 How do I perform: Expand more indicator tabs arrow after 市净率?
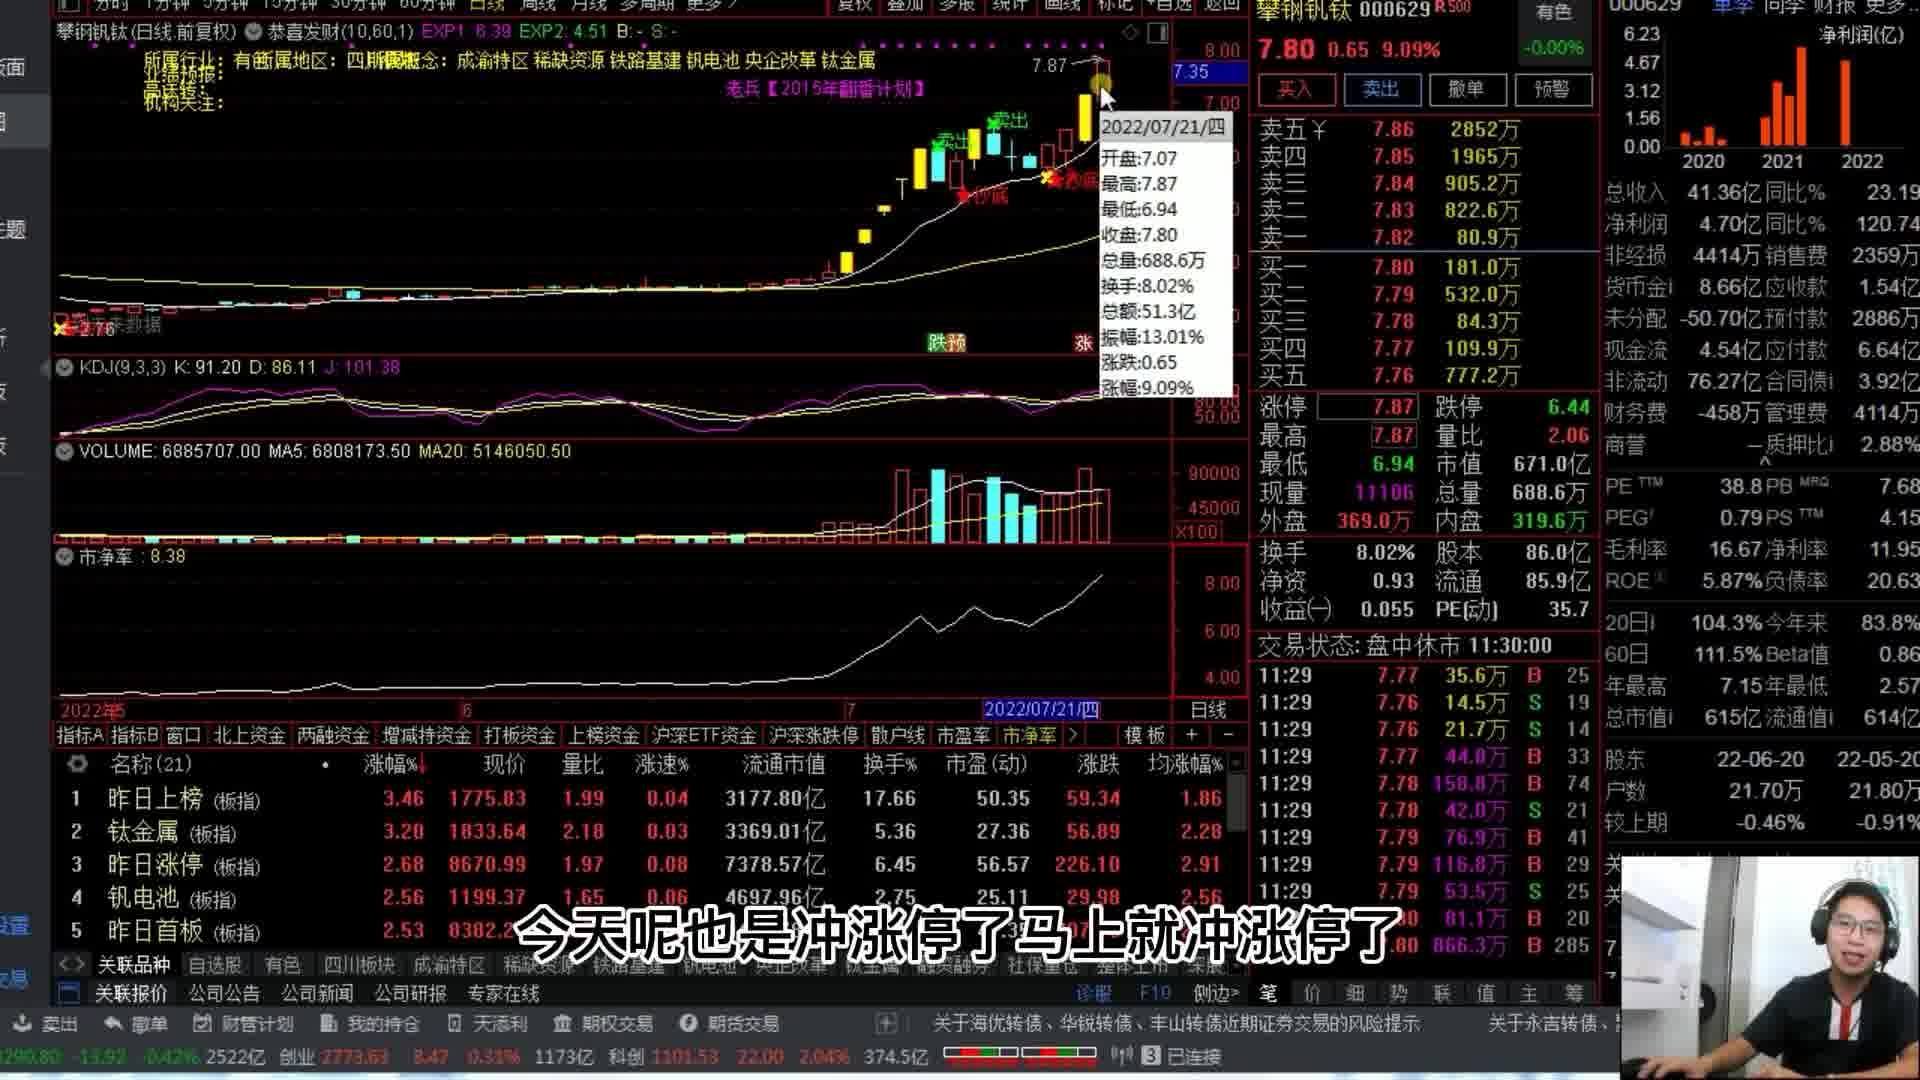click(1072, 735)
